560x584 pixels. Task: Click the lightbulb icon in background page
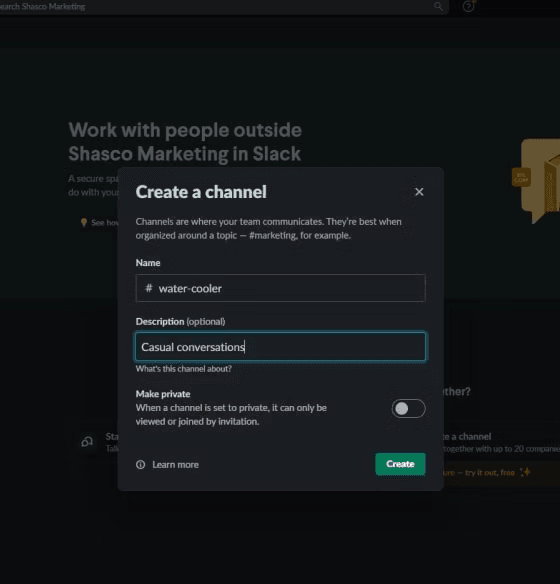tap(84, 222)
